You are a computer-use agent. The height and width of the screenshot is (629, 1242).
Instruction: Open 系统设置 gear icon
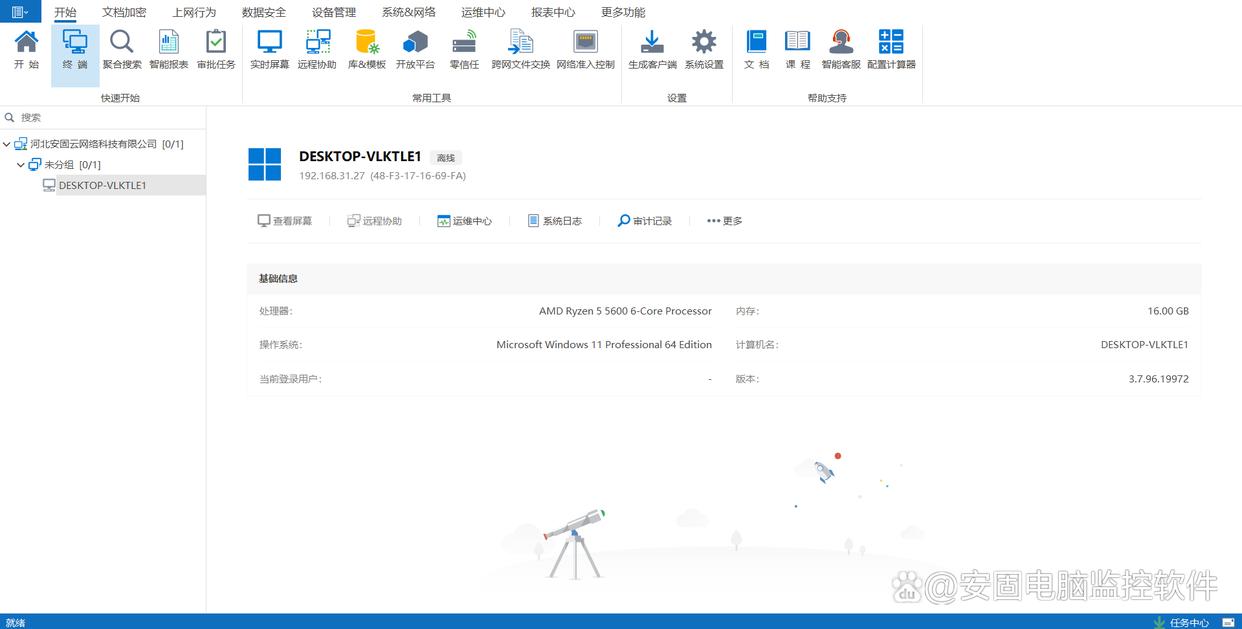click(x=704, y=49)
